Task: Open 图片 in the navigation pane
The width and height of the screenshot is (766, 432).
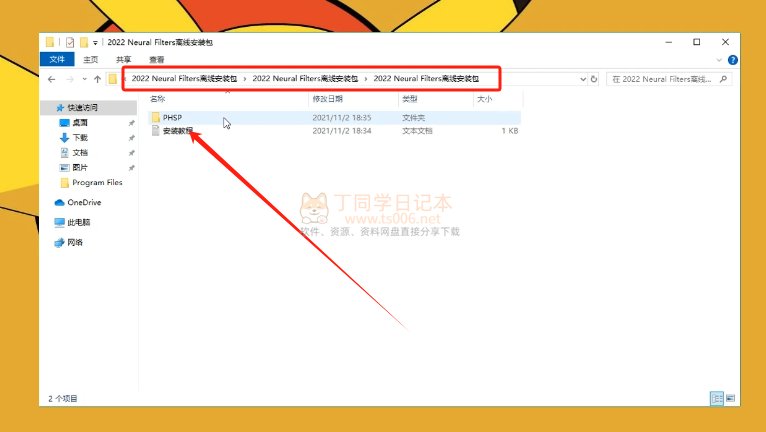Action: pos(80,168)
